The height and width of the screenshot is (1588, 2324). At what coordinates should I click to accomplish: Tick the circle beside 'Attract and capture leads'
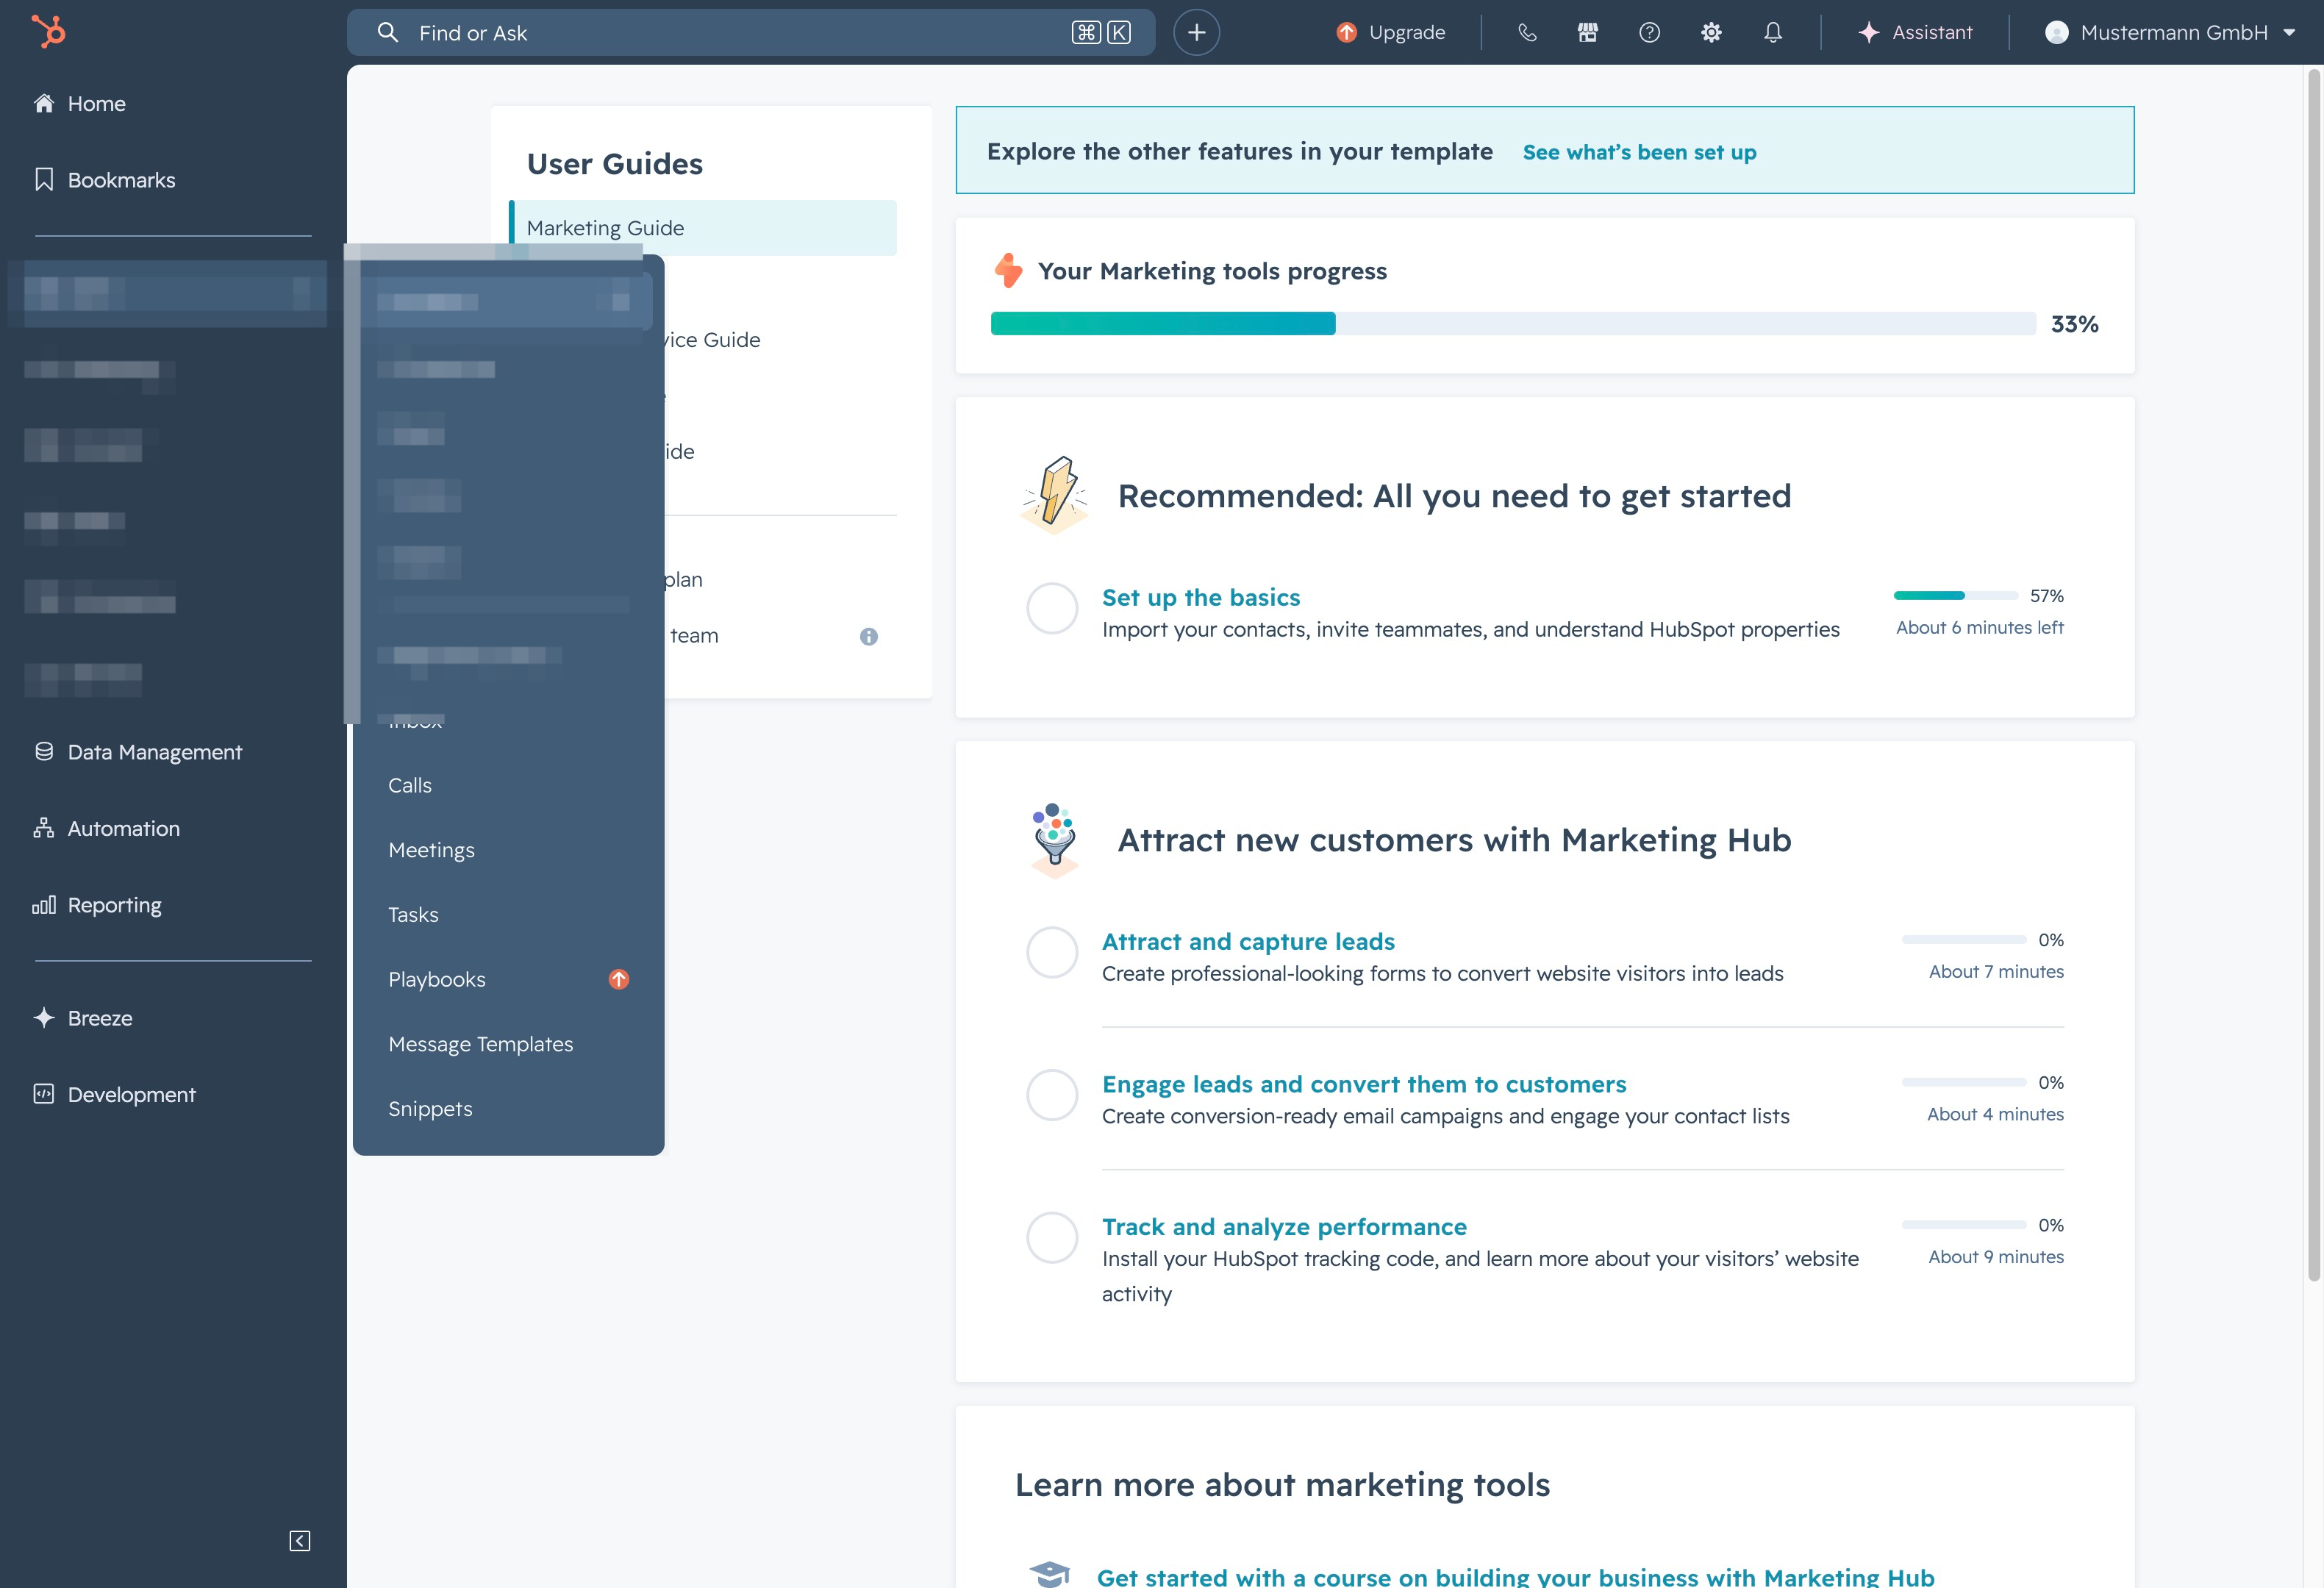pyautogui.click(x=1052, y=952)
